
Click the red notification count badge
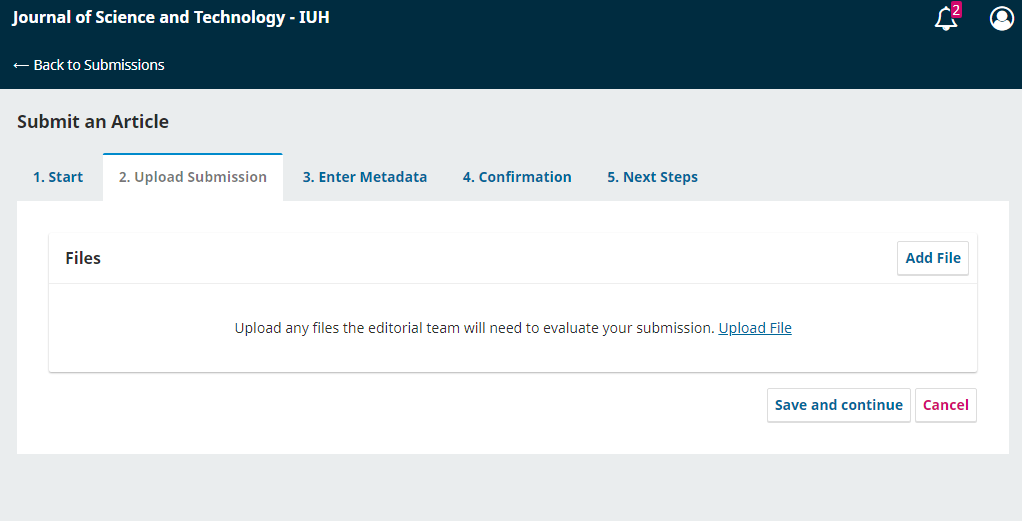pyautogui.click(x=956, y=10)
